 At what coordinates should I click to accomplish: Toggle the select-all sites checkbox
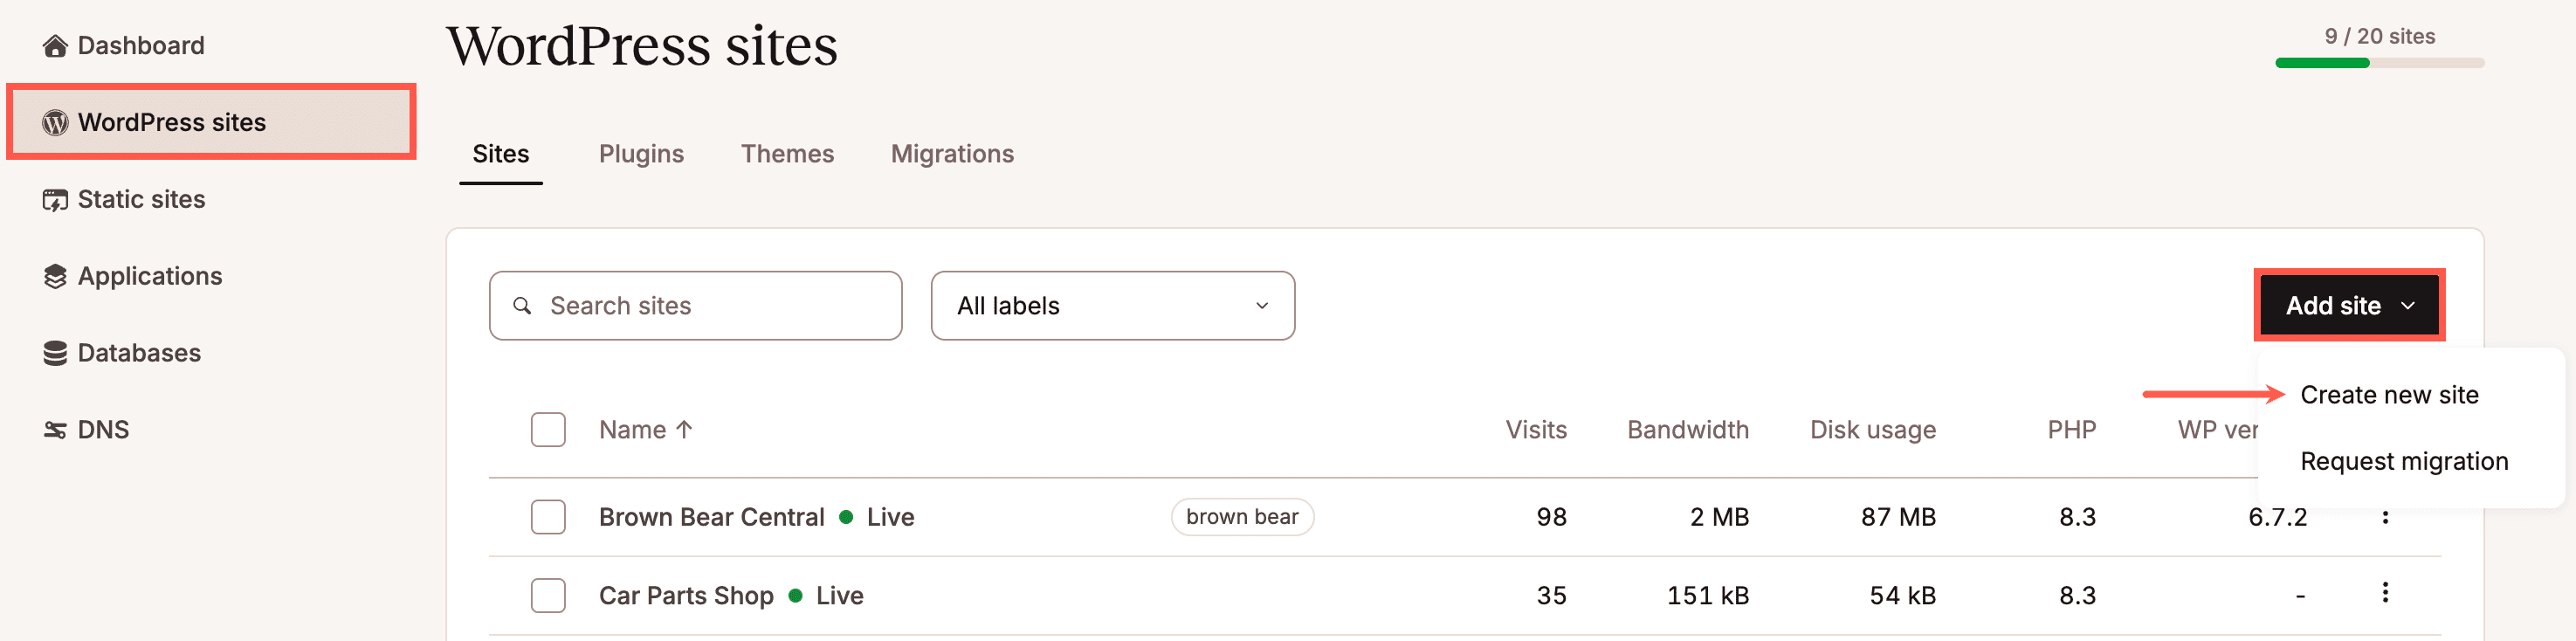pos(548,430)
